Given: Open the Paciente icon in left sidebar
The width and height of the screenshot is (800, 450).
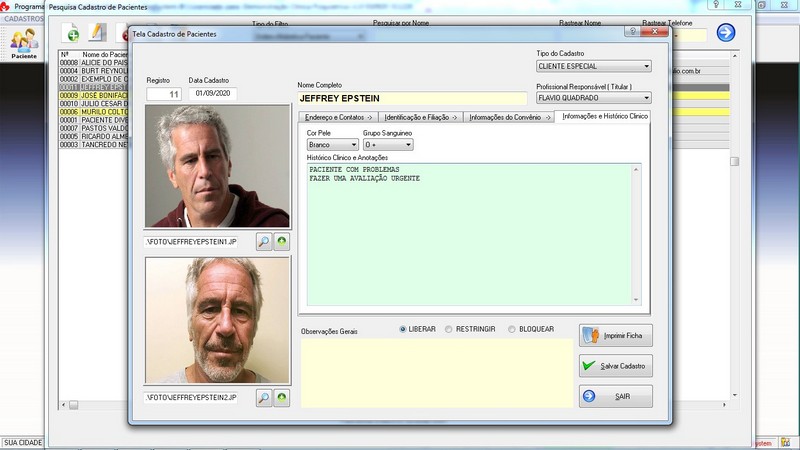Looking at the screenshot, I should coord(24,43).
